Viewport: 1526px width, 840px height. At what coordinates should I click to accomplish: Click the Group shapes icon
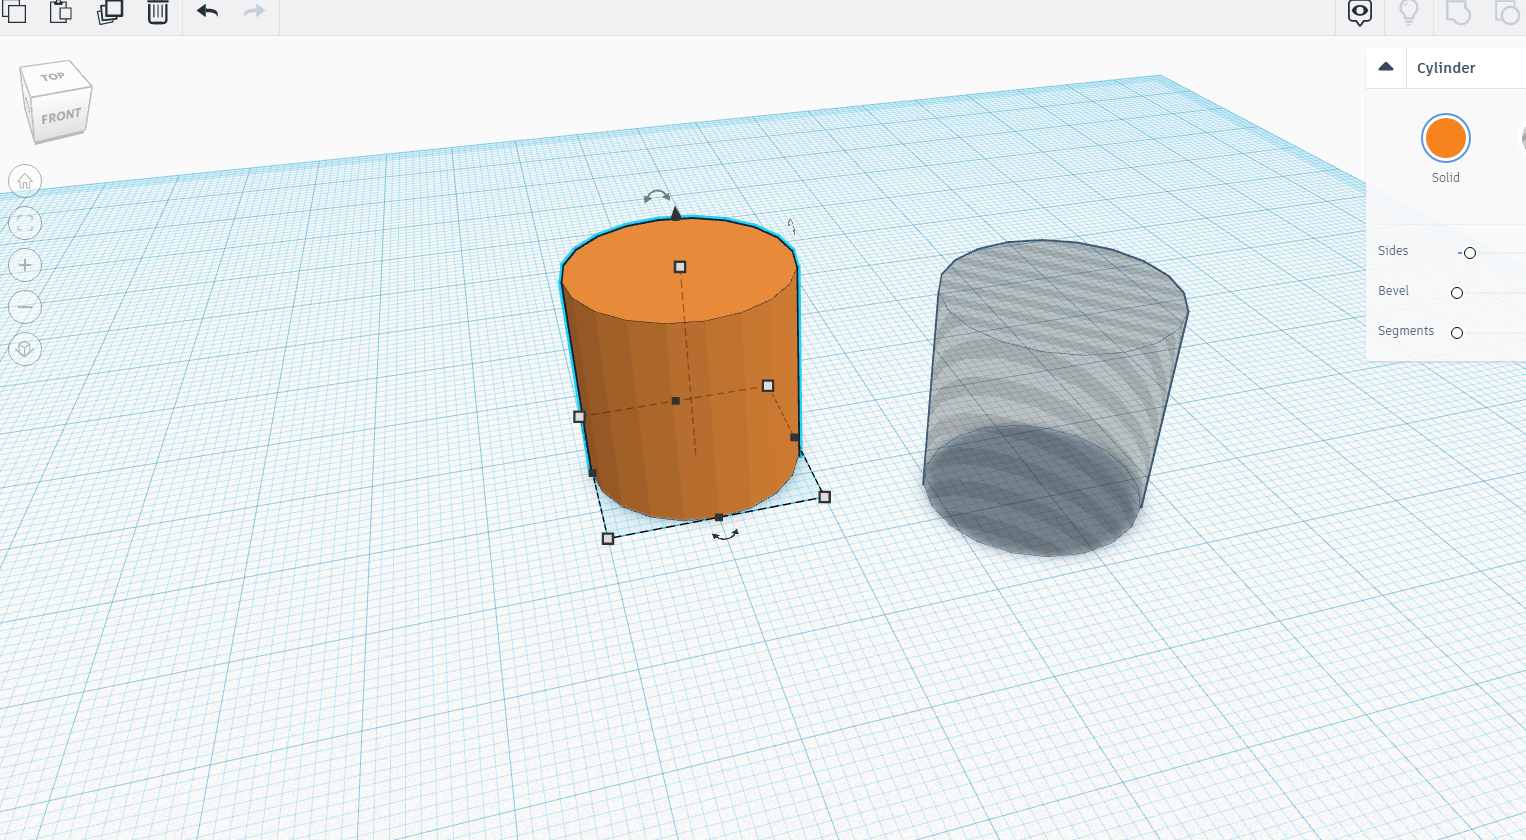(1459, 13)
